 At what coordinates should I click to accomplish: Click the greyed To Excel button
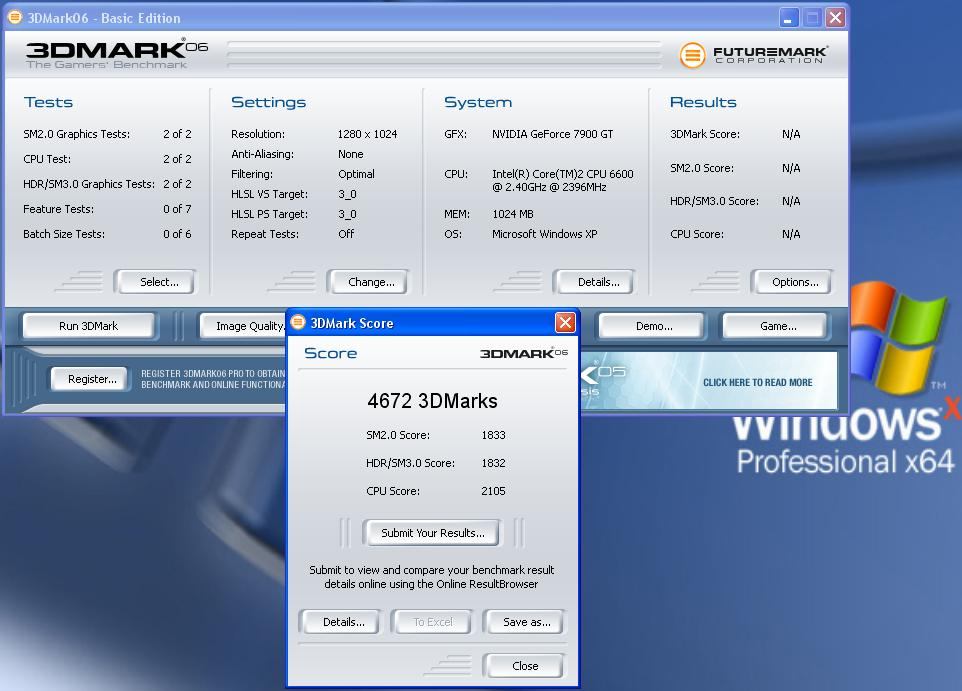tap(433, 622)
